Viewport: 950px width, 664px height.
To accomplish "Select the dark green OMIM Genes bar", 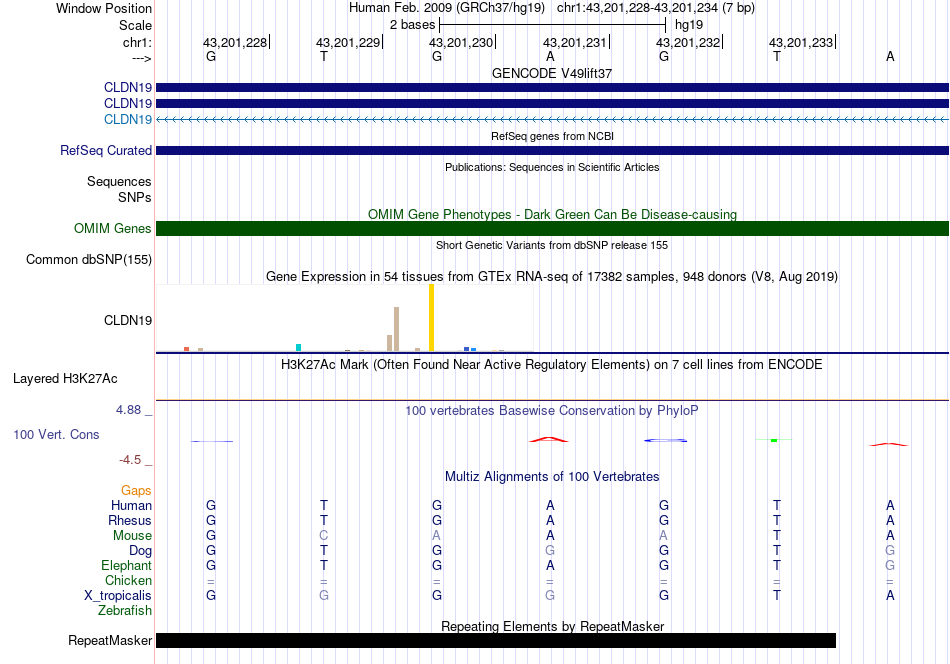I will [x=552, y=228].
